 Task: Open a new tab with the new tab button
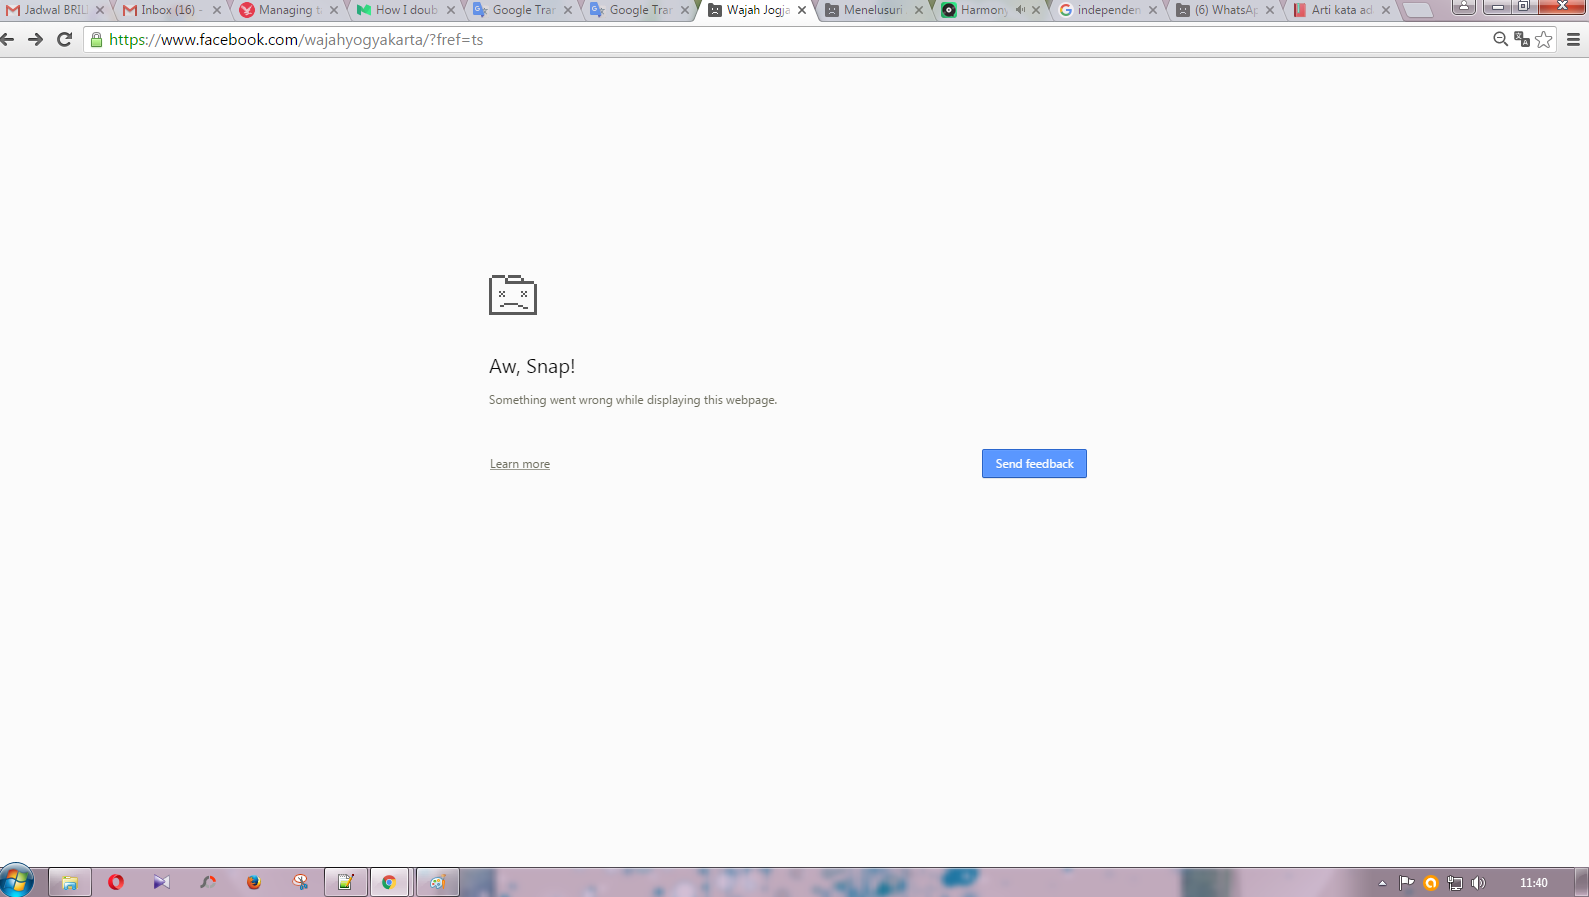tap(1418, 10)
